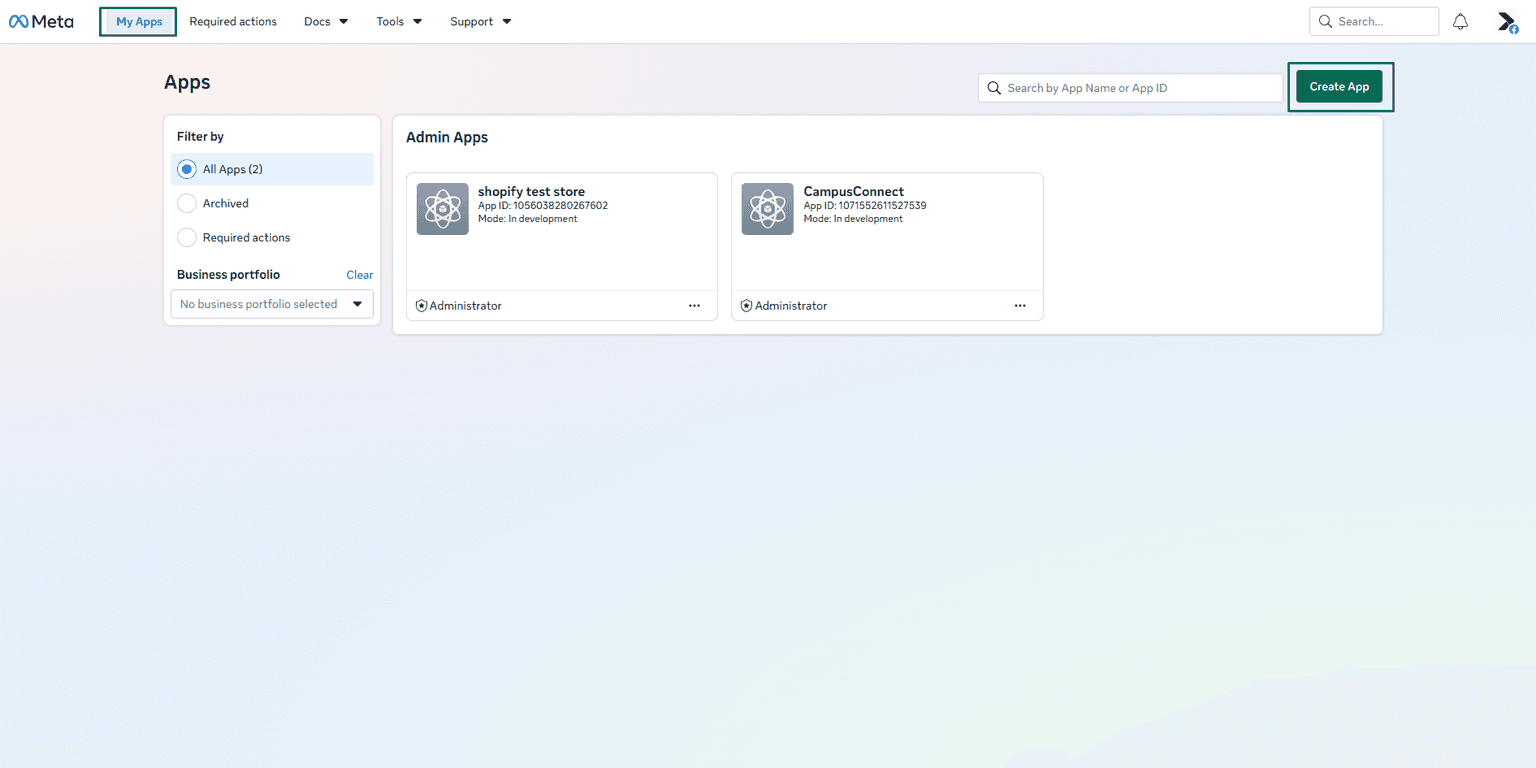Click the magnifier in the top search box
Image resolution: width=1536 pixels, height=768 pixels.
point(1325,21)
